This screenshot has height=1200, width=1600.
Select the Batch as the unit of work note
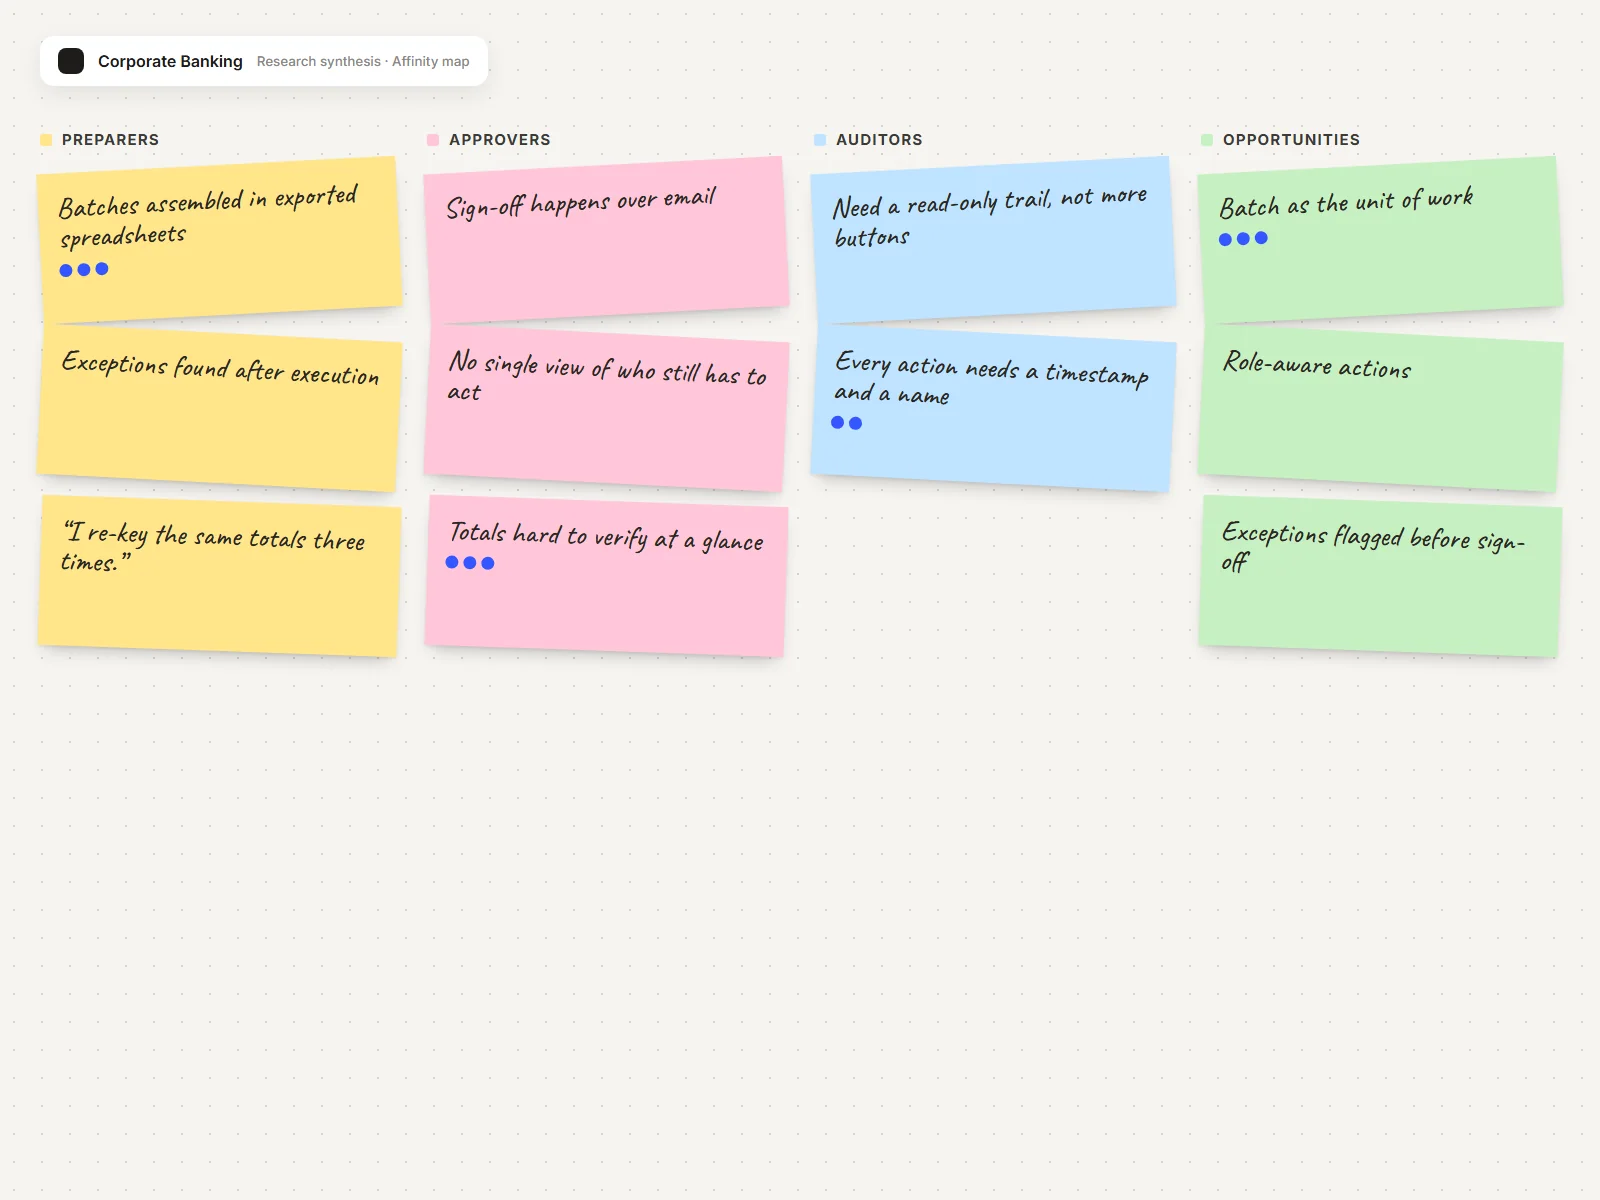1381,240
